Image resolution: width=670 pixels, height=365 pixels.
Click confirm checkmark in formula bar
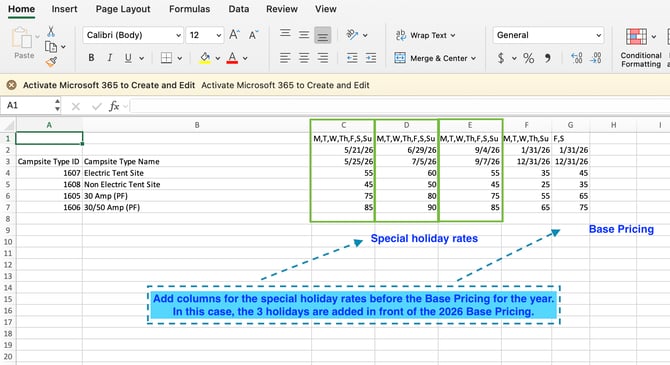(x=97, y=106)
